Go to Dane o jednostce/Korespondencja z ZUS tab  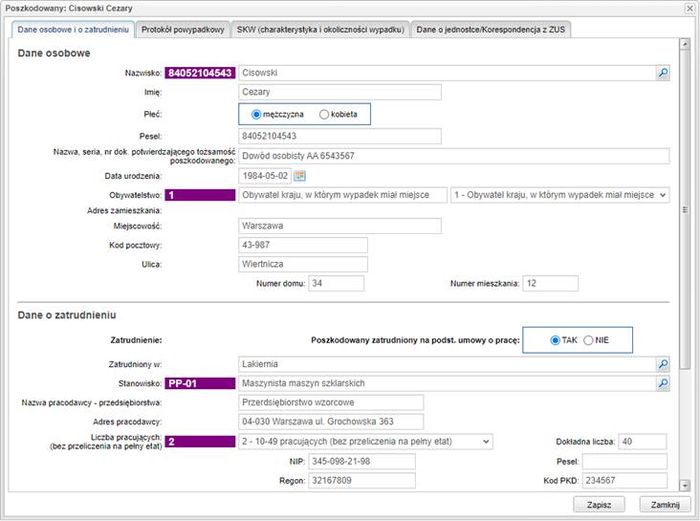pyautogui.click(x=492, y=30)
